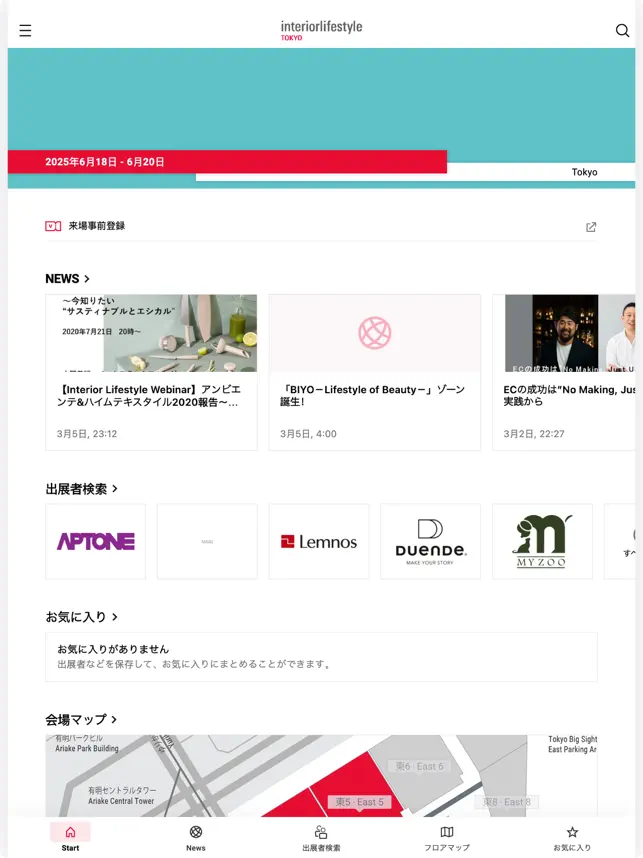Open the DUENDE exhibitor card
The height and width of the screenshot is (858, 643).
click(x=431, y=541)
